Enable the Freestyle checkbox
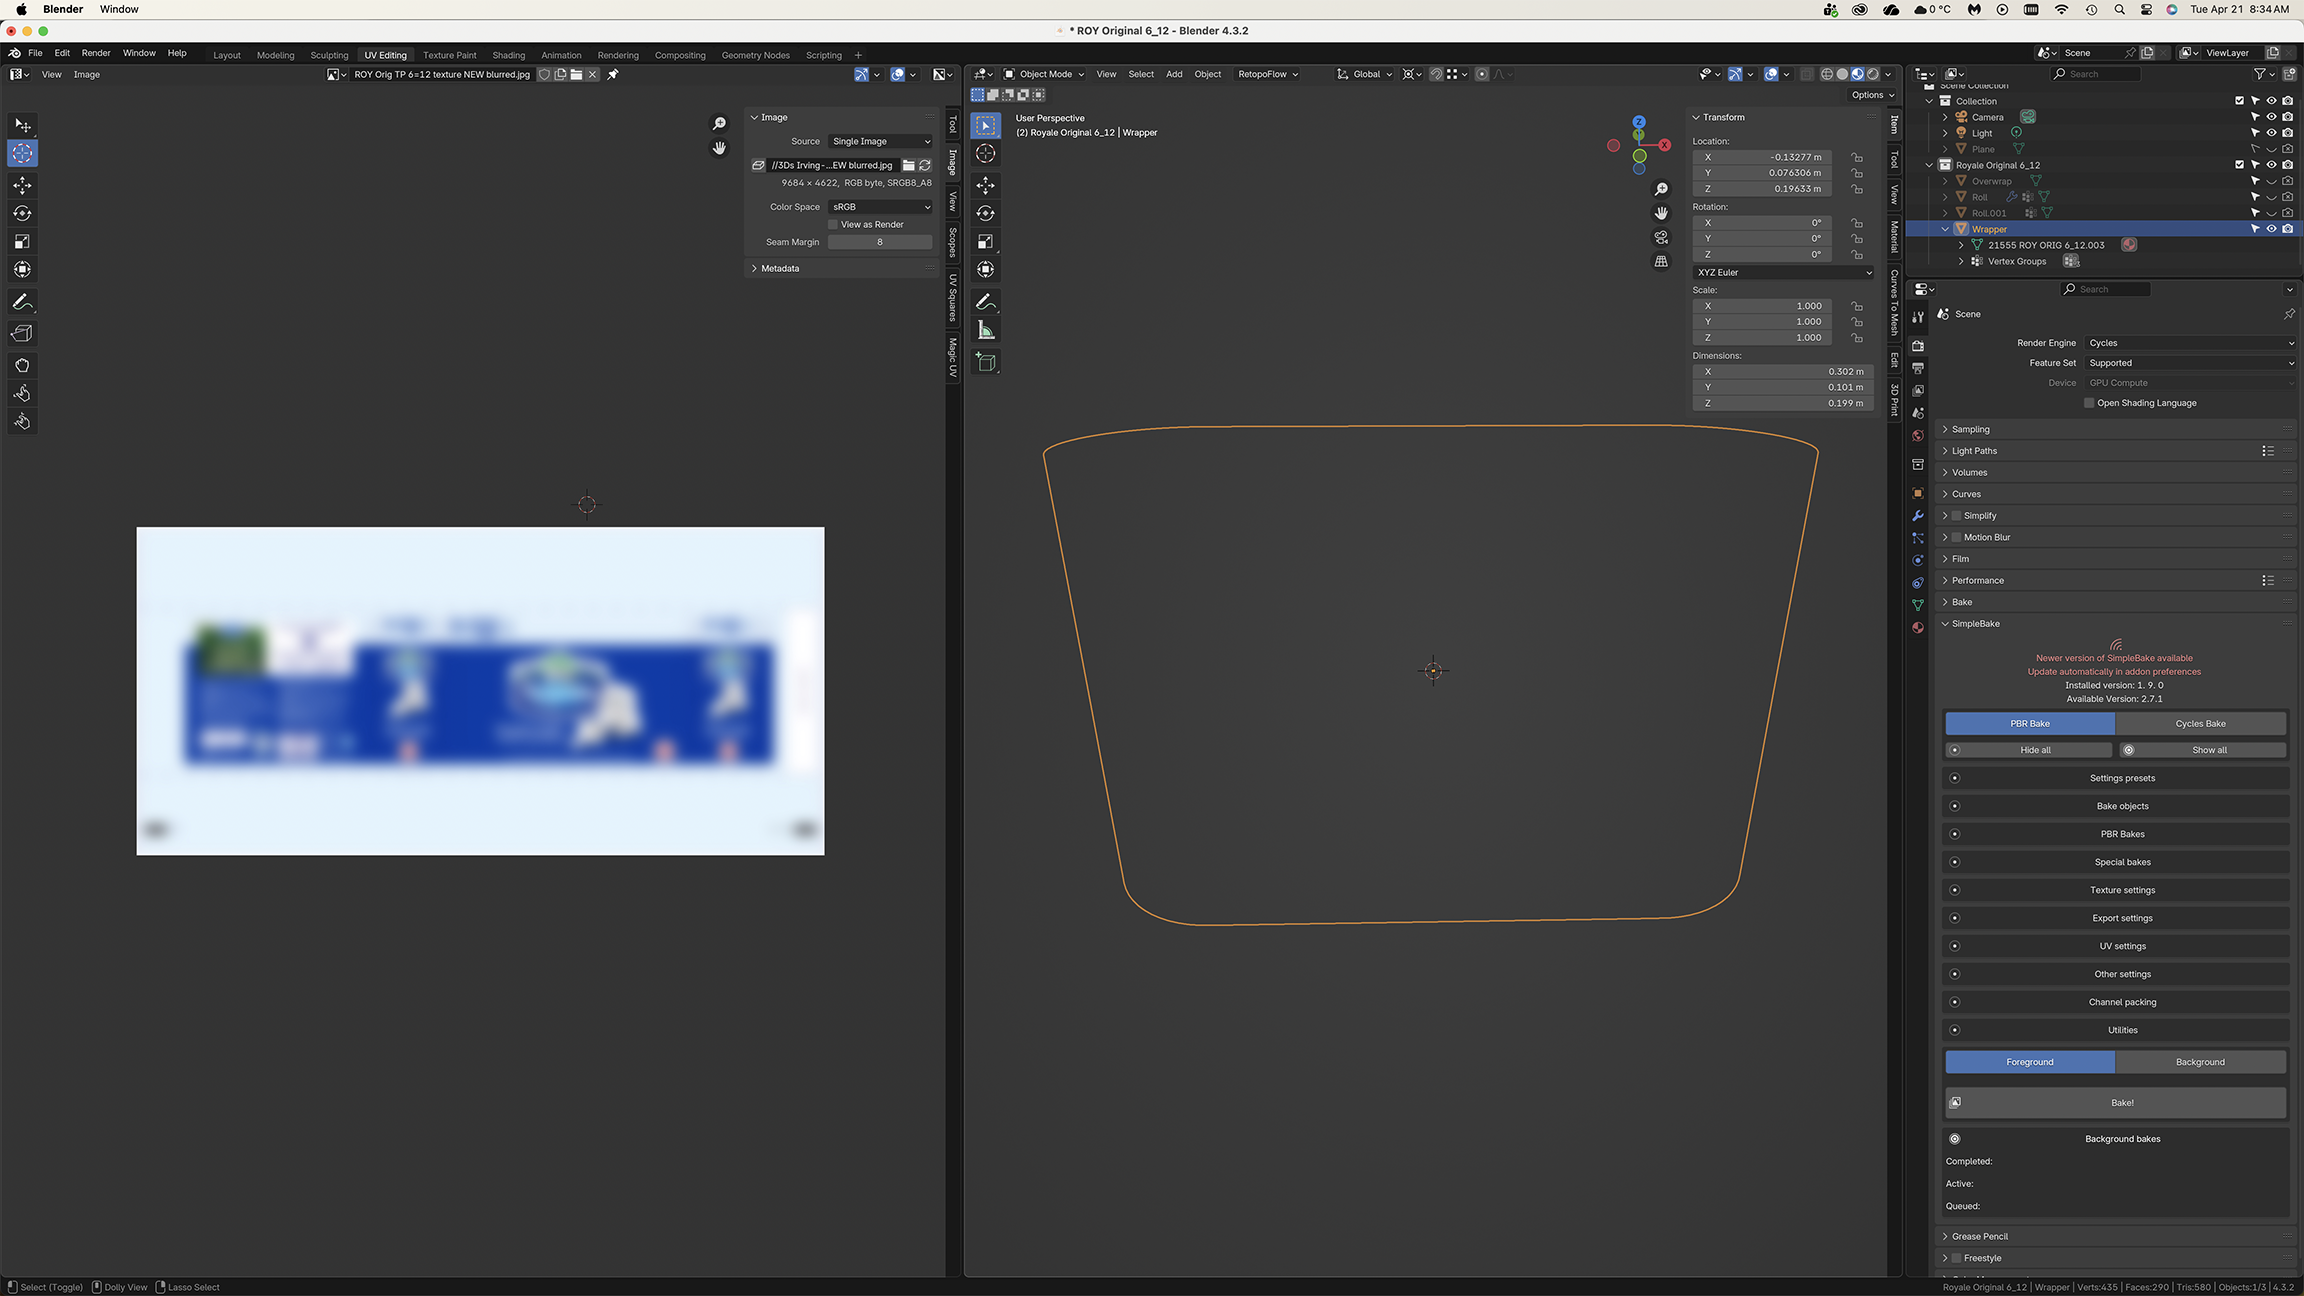Viewport: 2304px width, 1296px height. [x=1957, y=1258]
